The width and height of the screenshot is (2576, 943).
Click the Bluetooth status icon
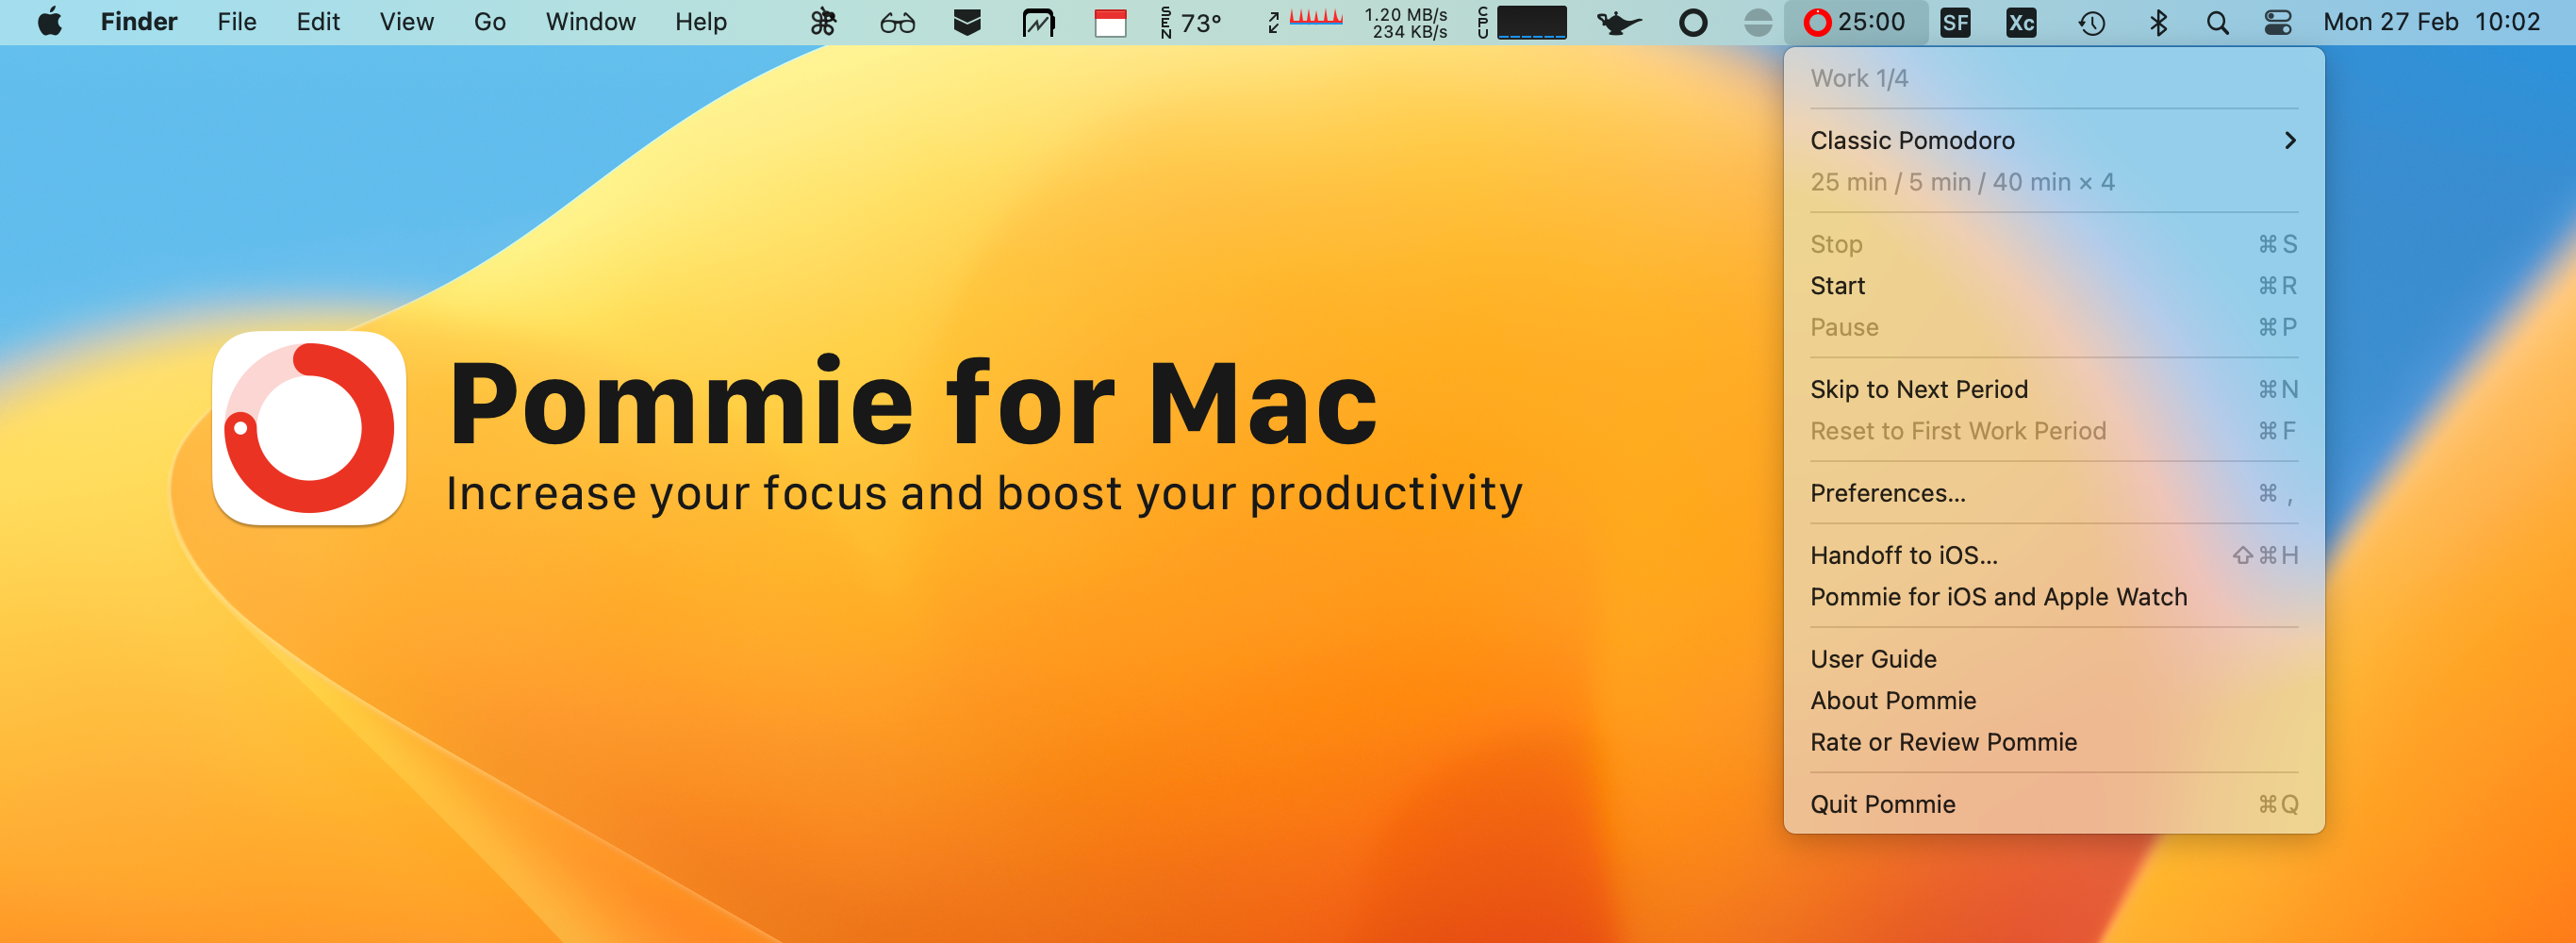tap(2157, 22)
